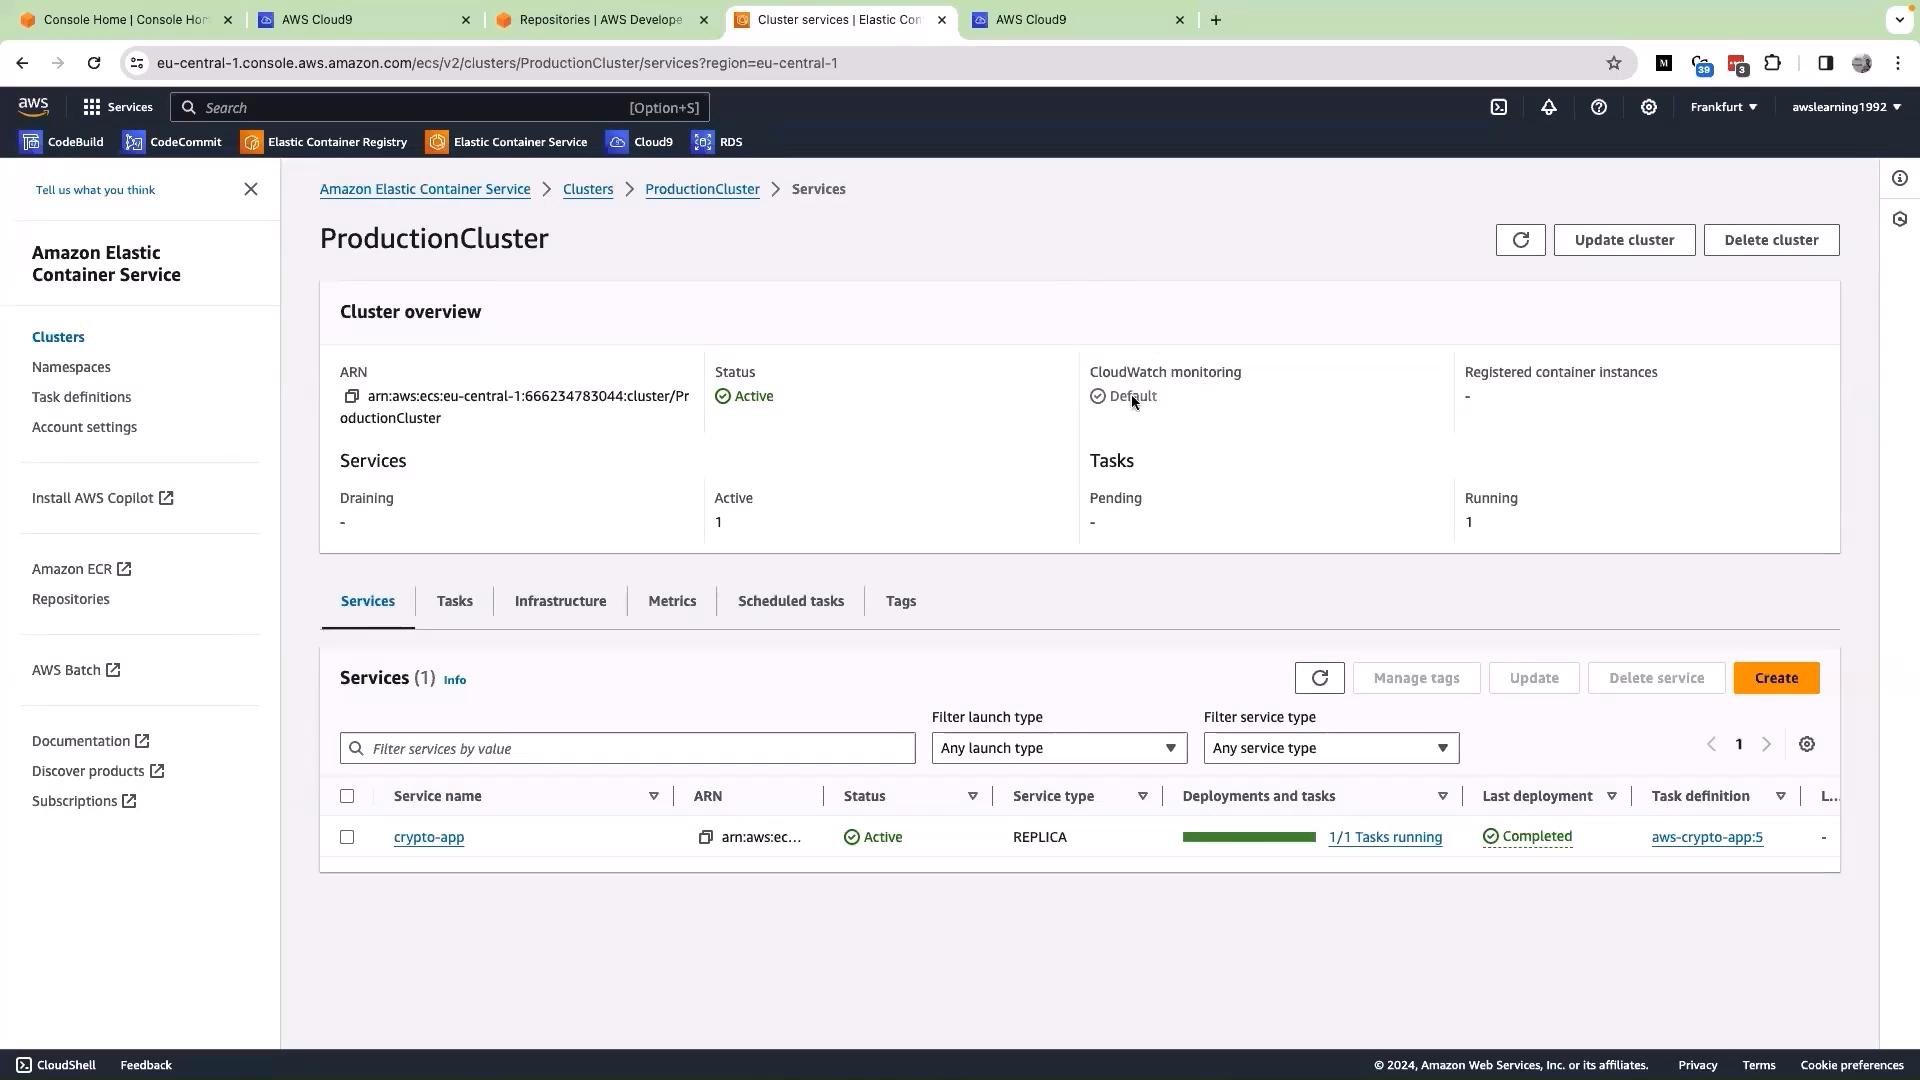
Task: Refresh the cluster with top refresh icon
Action: click(1520, 240)
